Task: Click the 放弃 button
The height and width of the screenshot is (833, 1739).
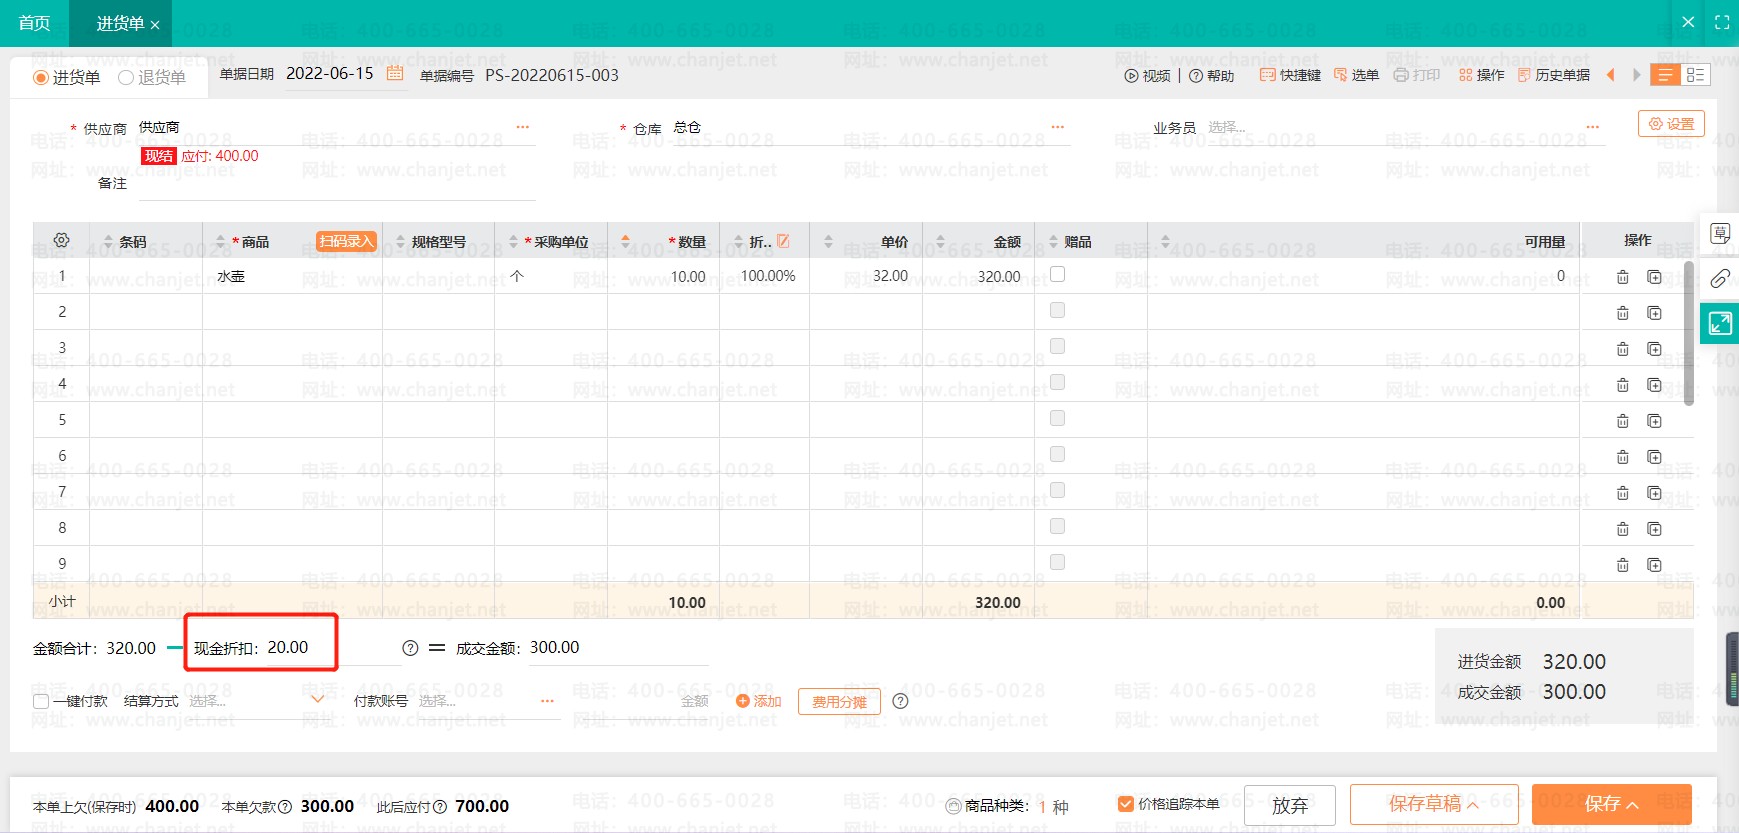Action: pyautogui.click(x=1290, y=805)
